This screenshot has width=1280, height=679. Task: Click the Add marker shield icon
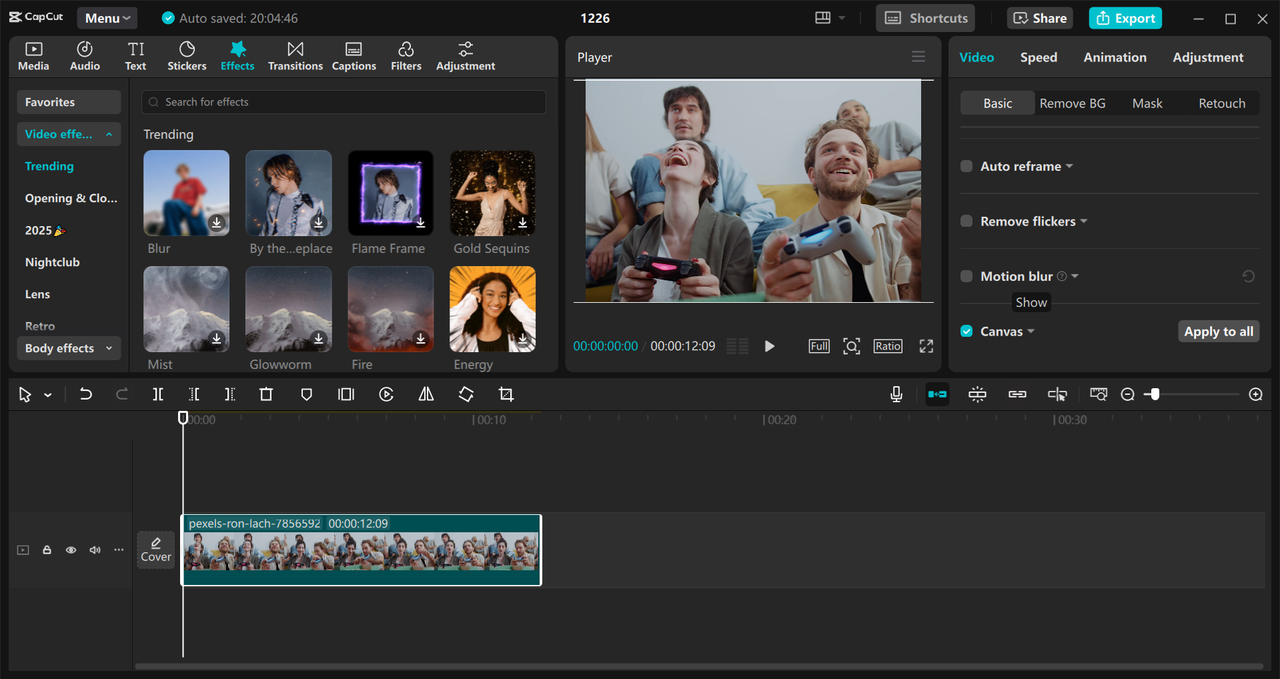[x=306, y=395]
